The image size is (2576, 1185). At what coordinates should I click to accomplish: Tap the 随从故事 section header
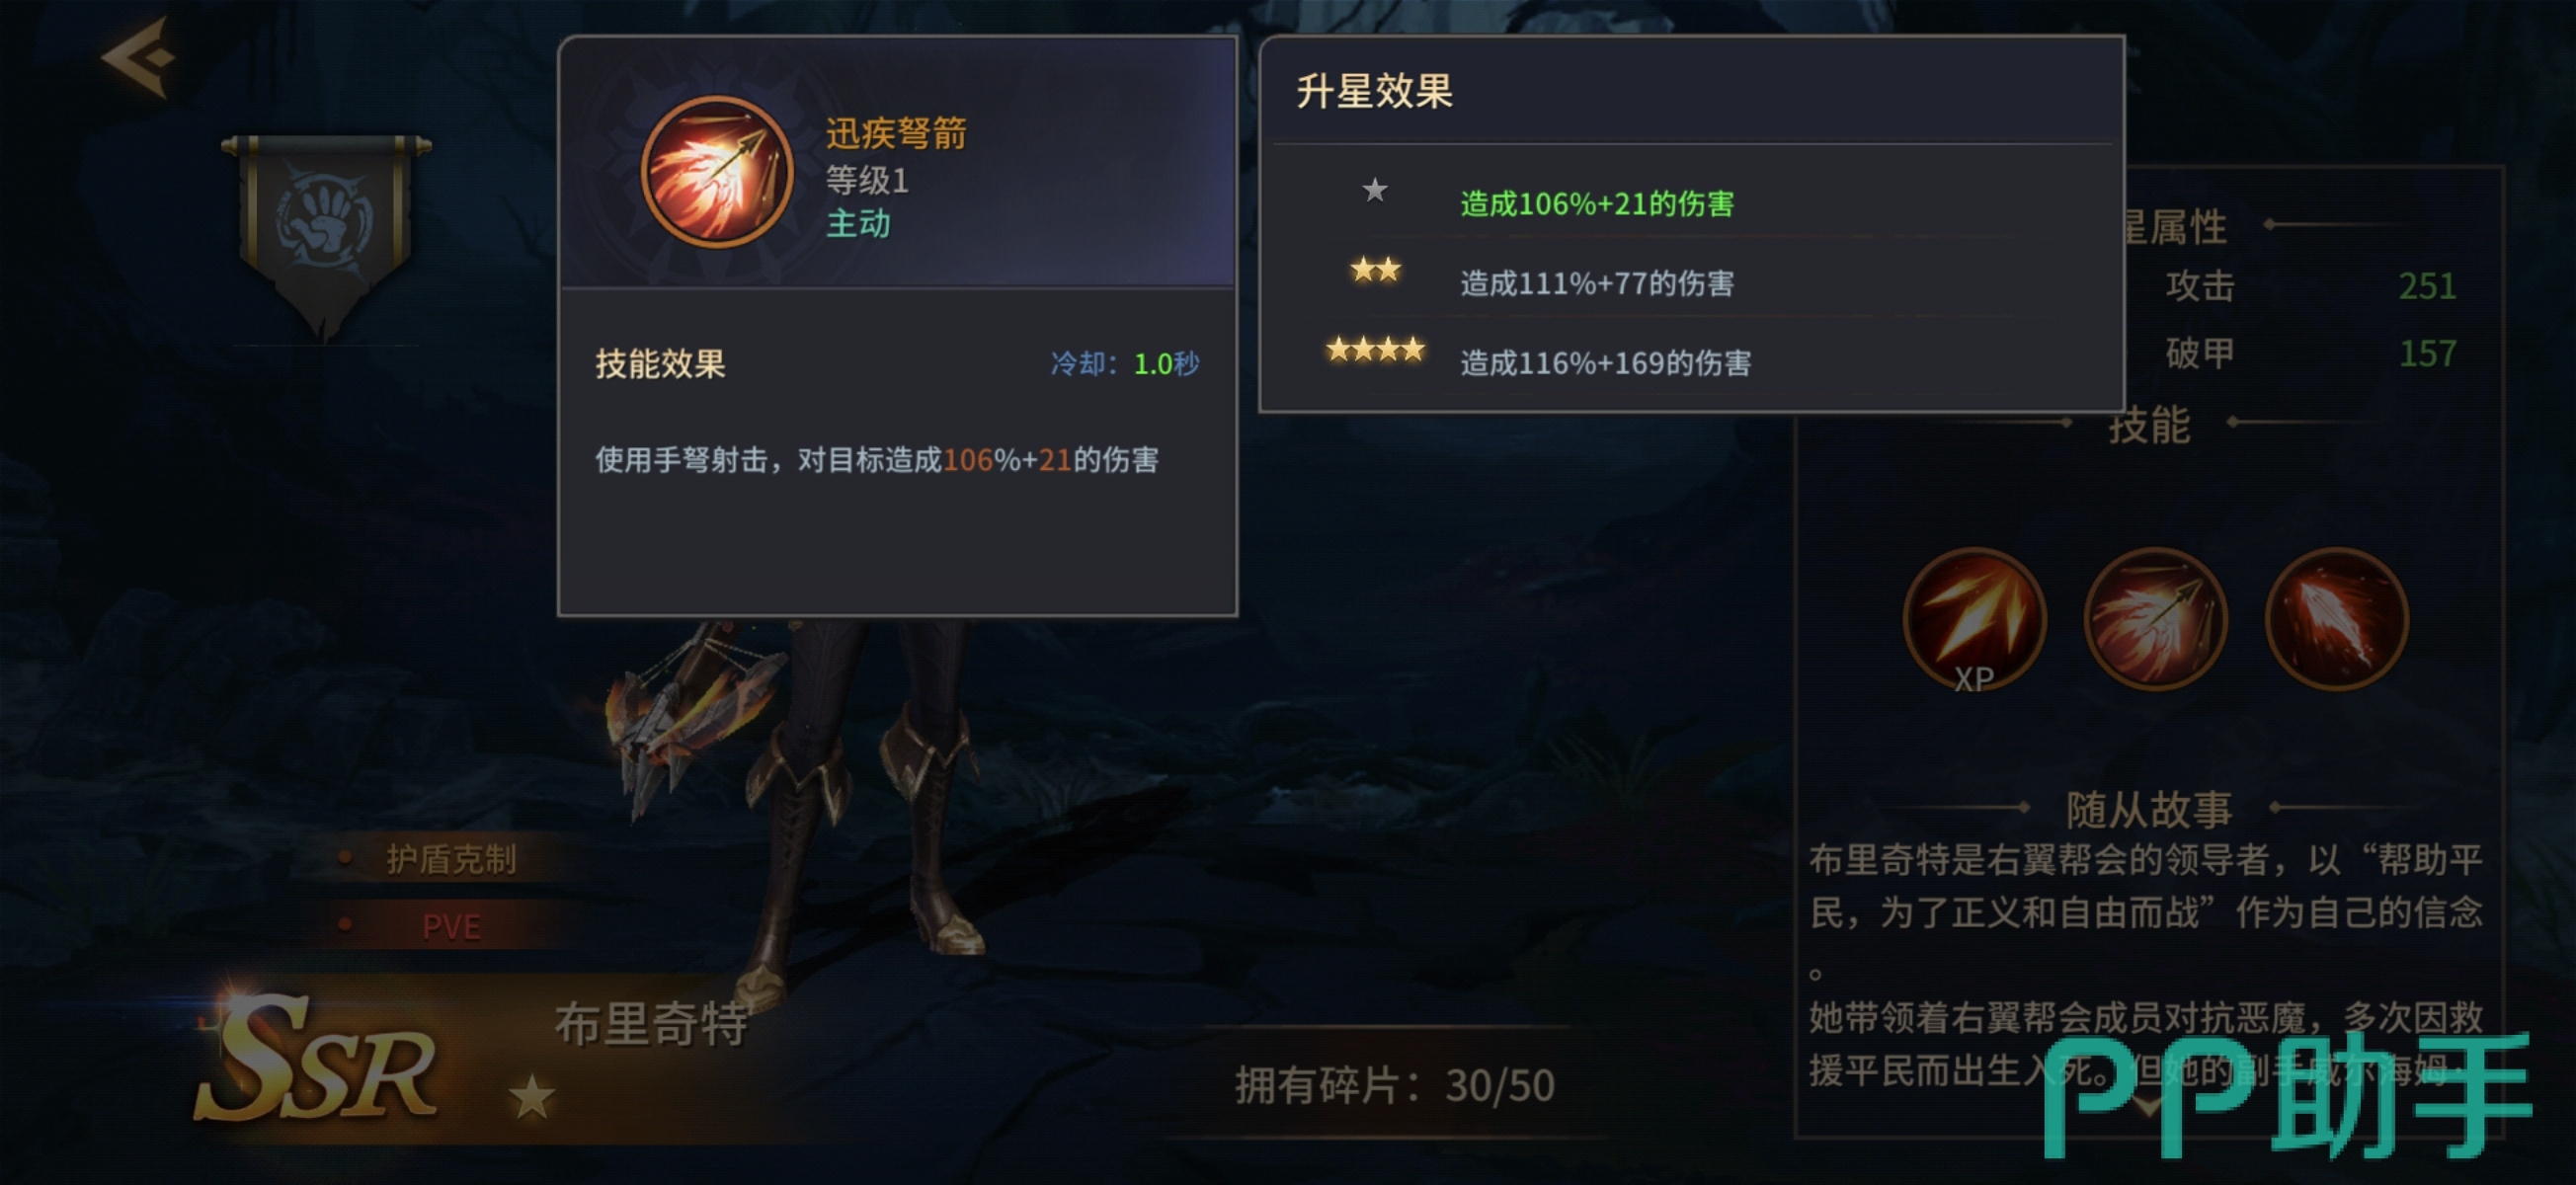(2149, 809)
